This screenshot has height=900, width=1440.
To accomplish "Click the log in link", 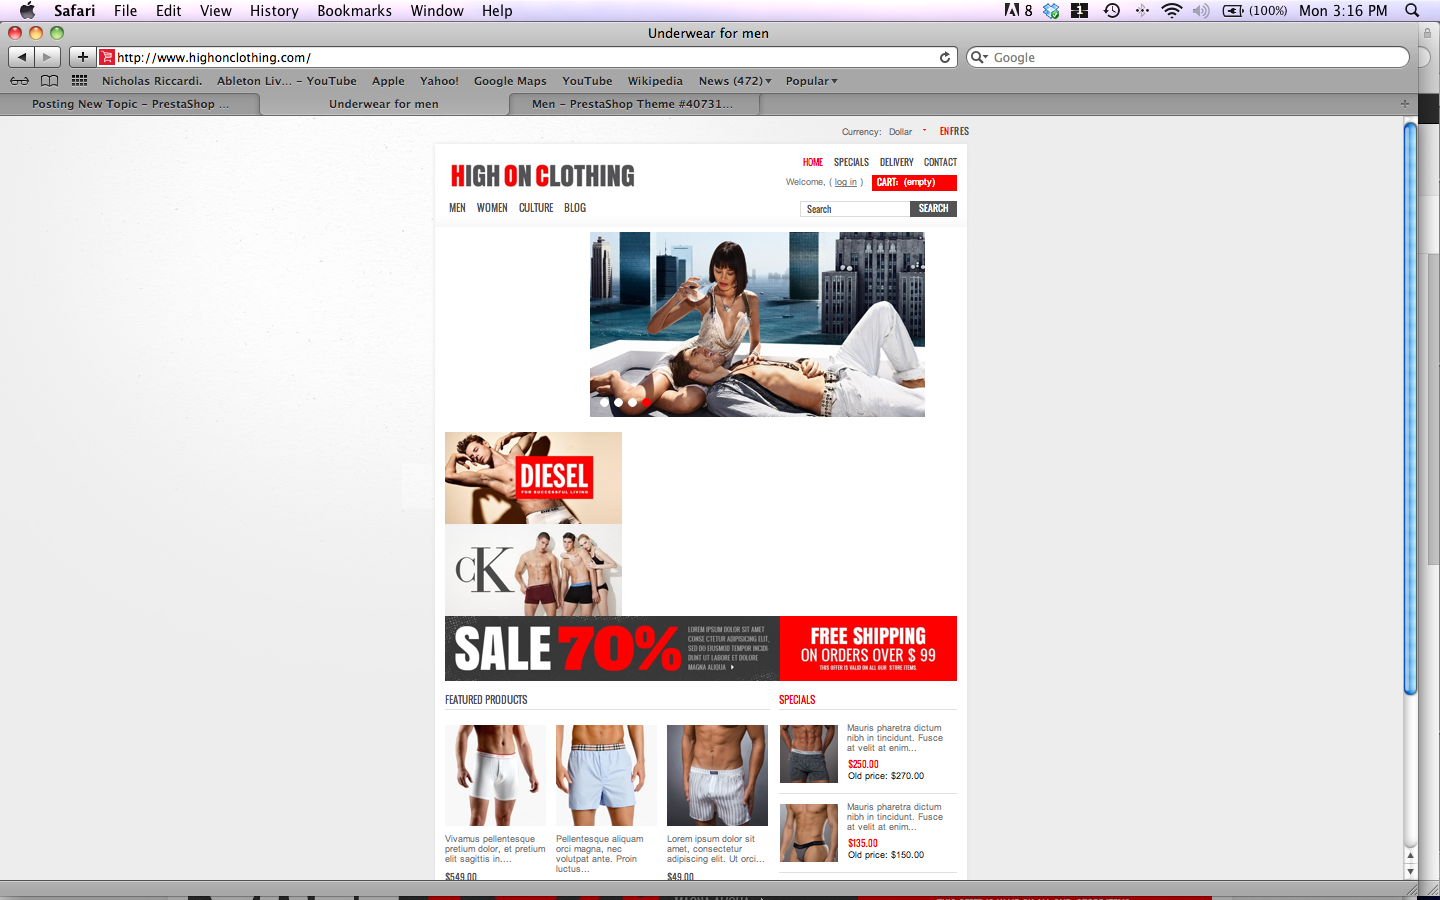I will click(x=846, y=182).
